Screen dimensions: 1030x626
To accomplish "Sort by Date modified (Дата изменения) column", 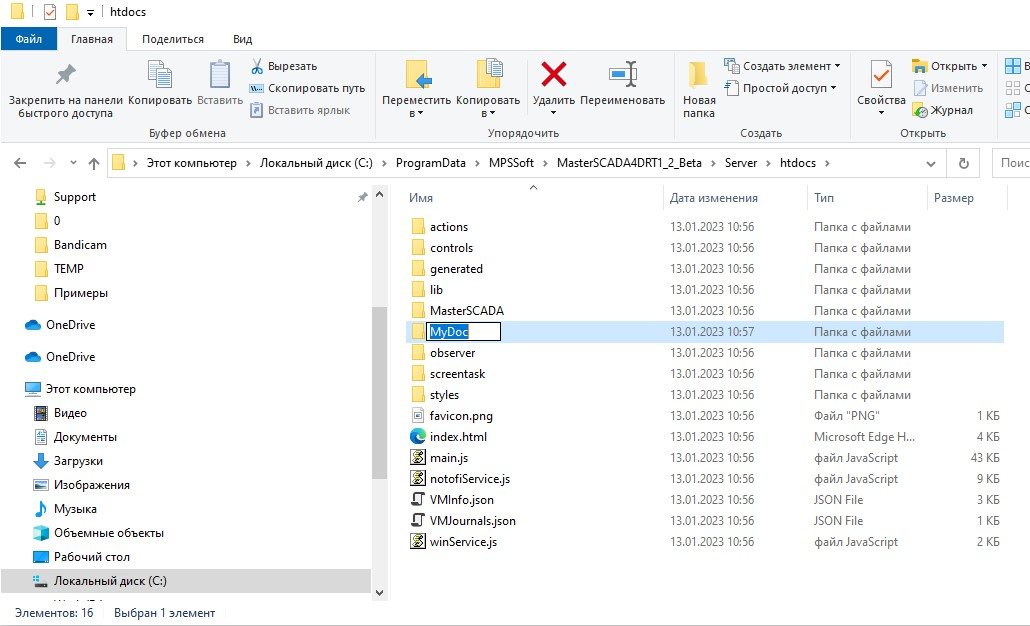I will pyautogui.click(x=714, y=198).
